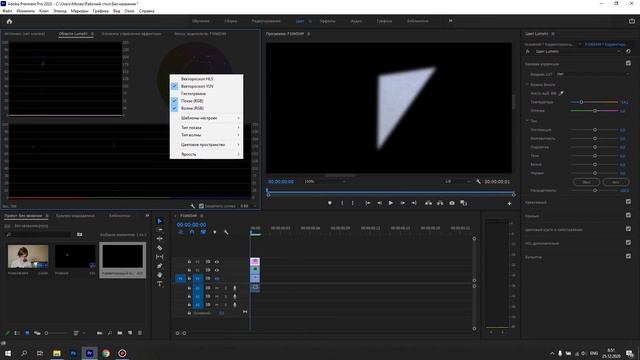Collapse the Баланс белого section
This screenshot has height=360, width=640.
point(527,84)
